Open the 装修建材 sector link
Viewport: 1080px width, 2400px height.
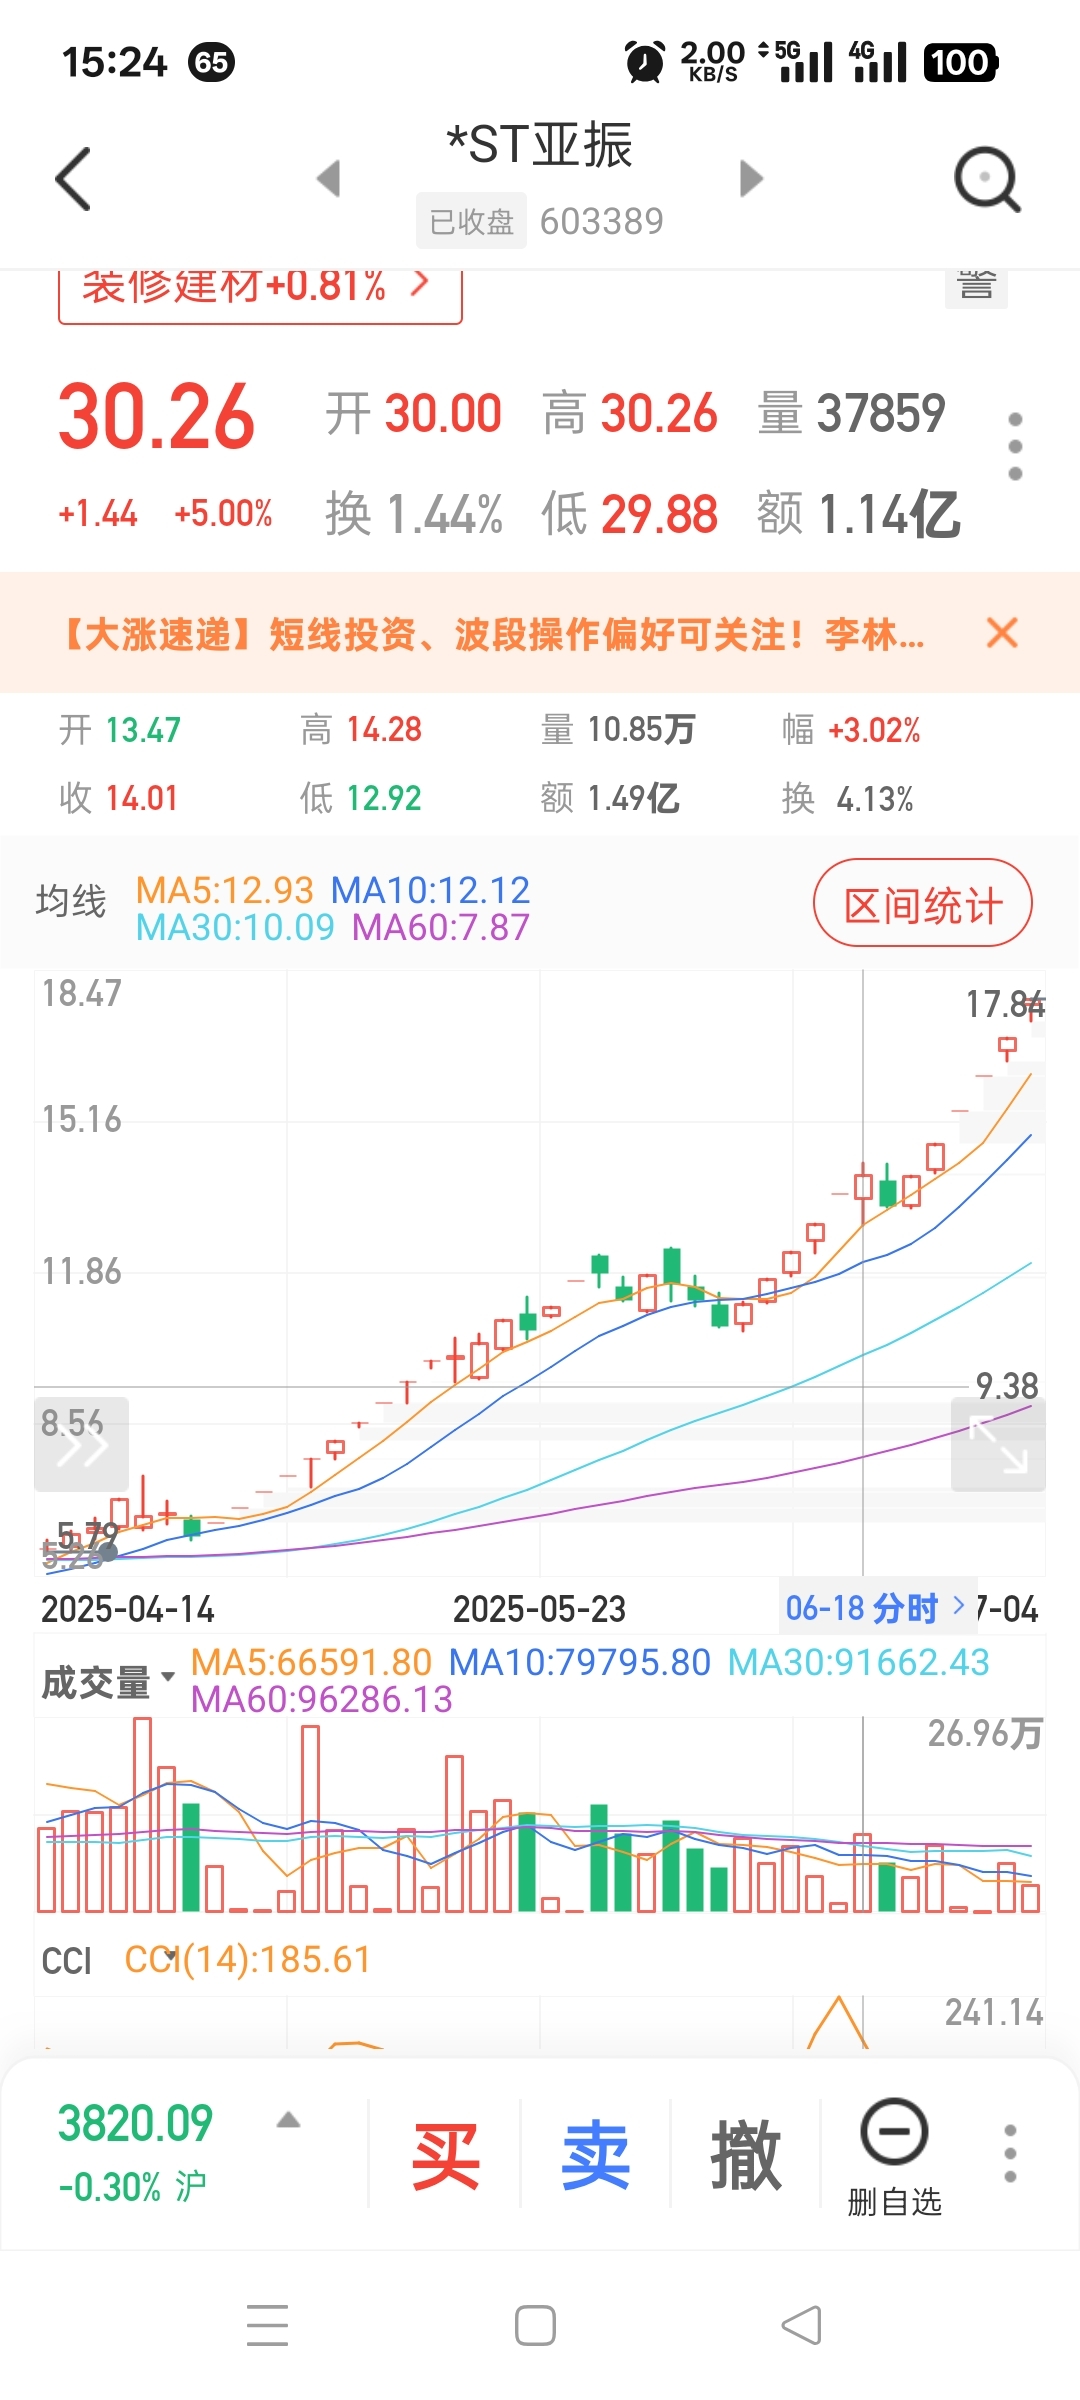260,295
